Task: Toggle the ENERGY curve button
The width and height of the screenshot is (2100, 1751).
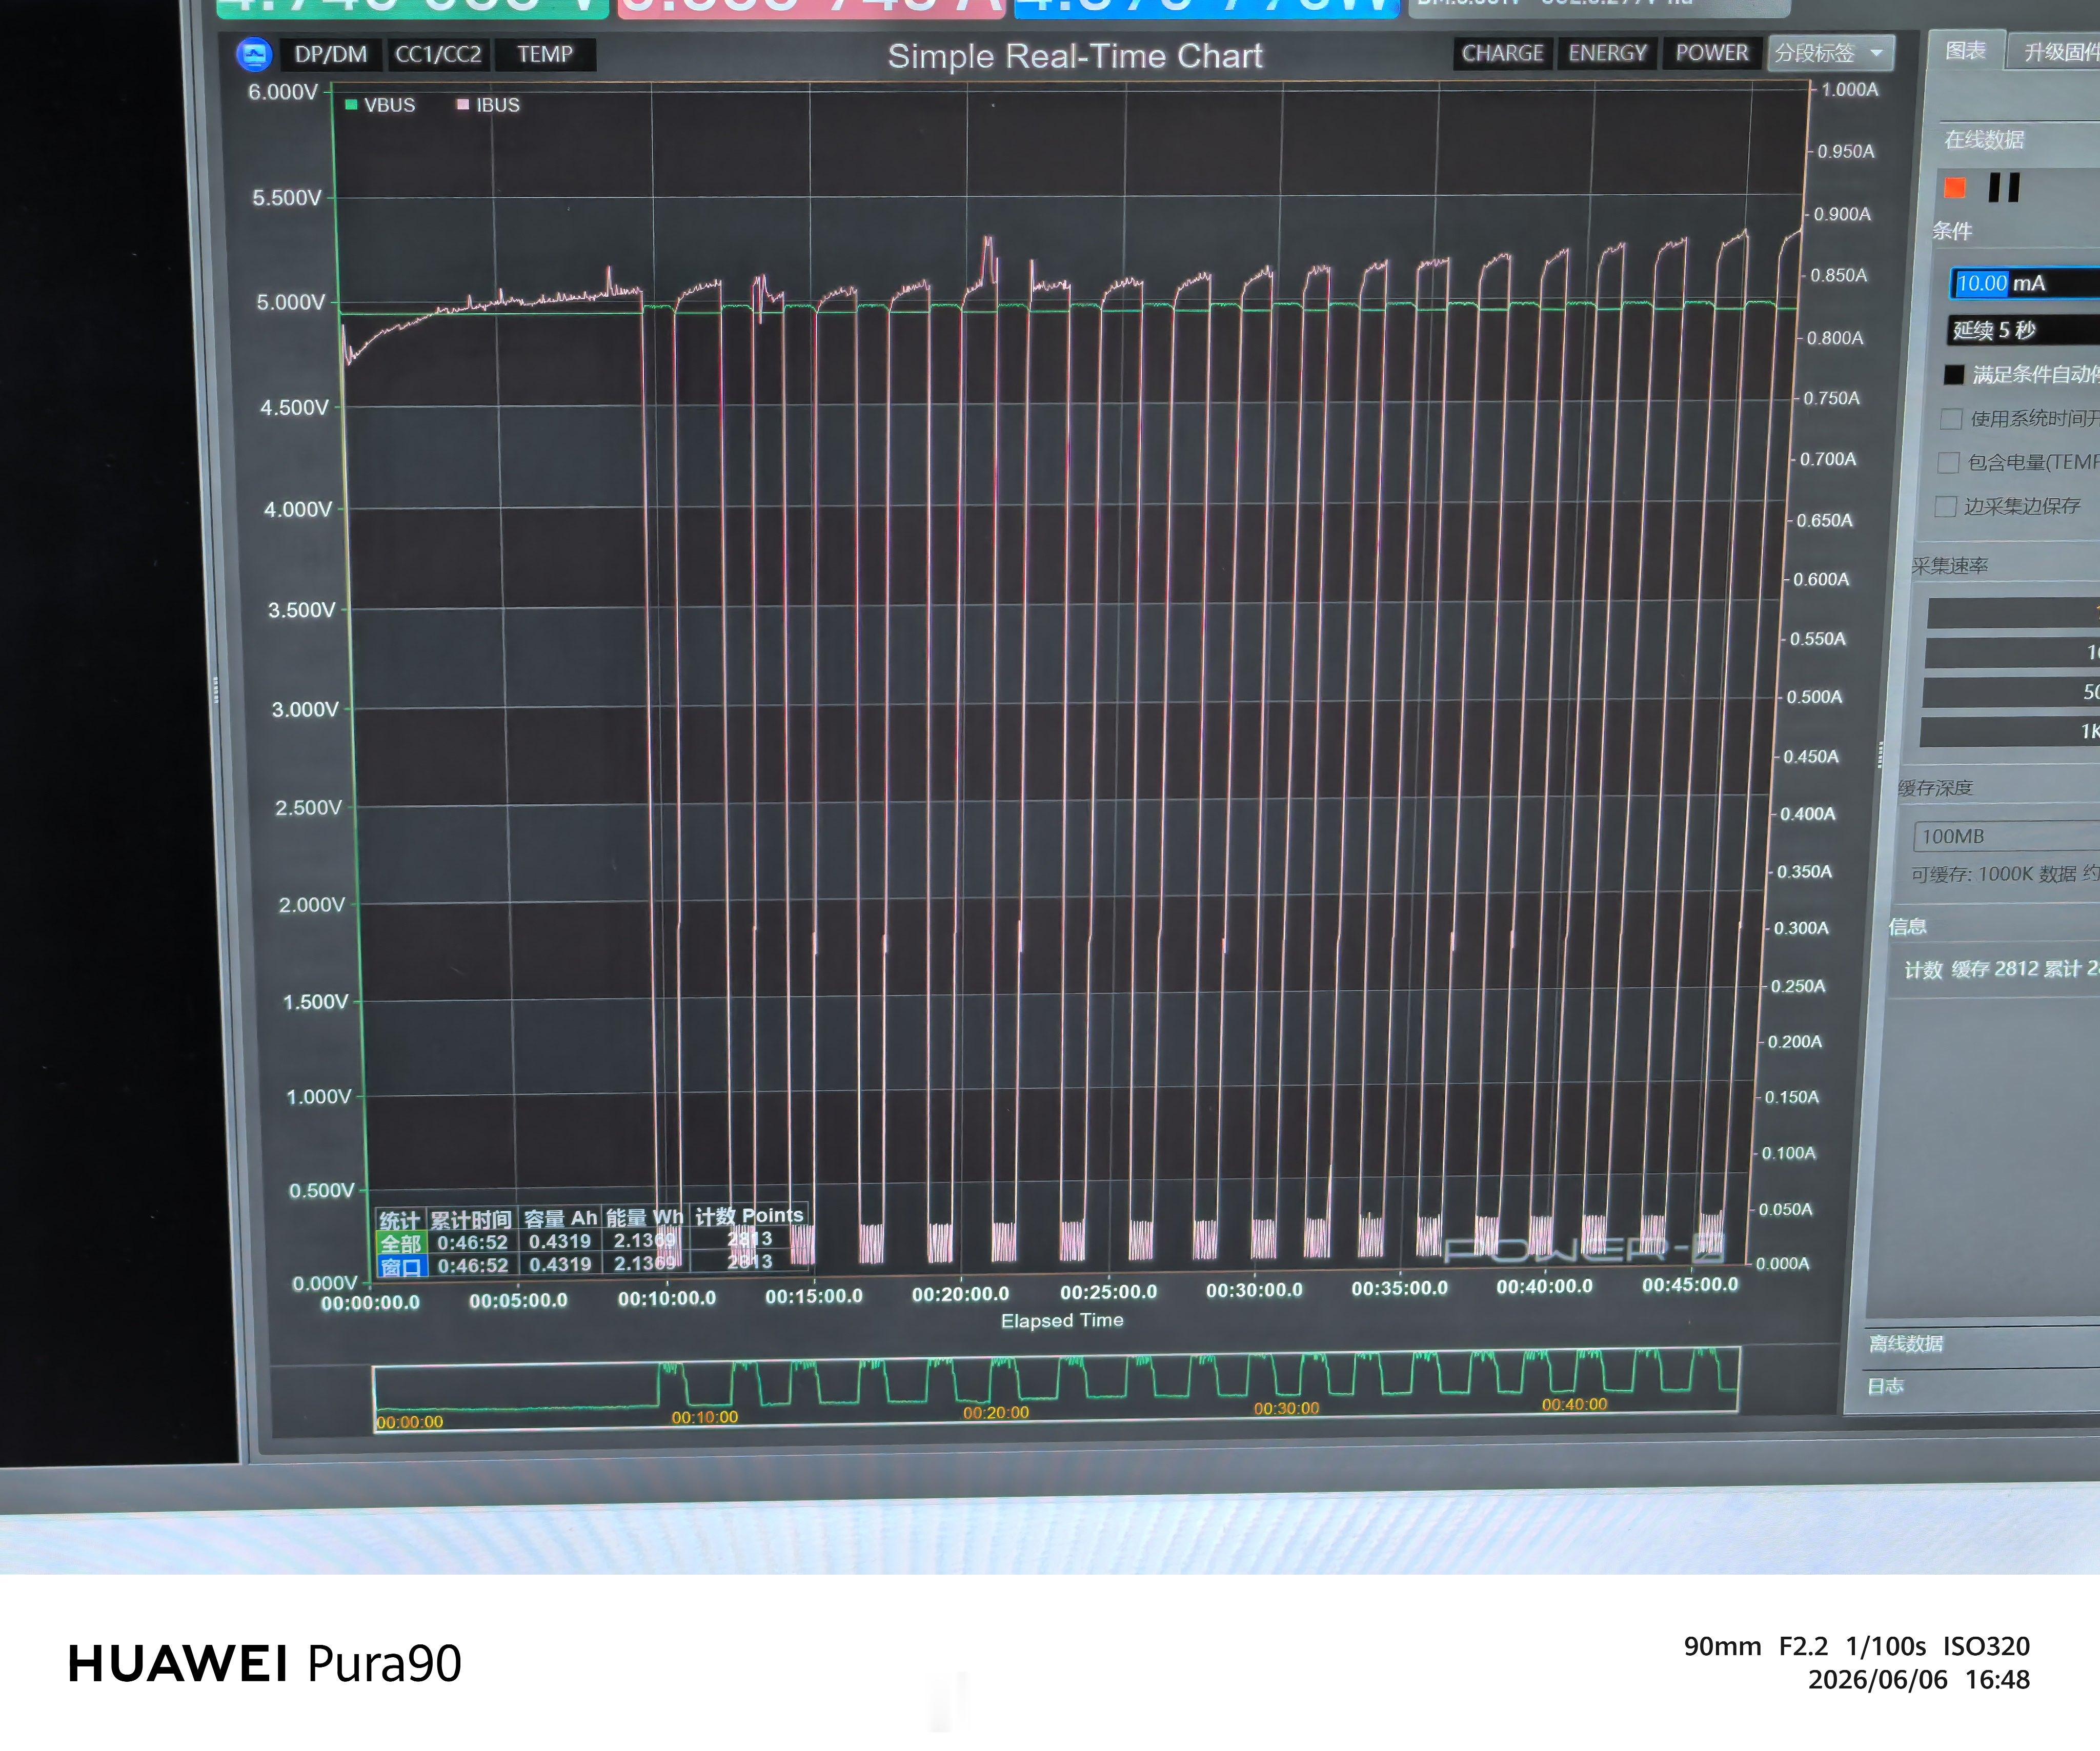Action: click(1607, 53)
